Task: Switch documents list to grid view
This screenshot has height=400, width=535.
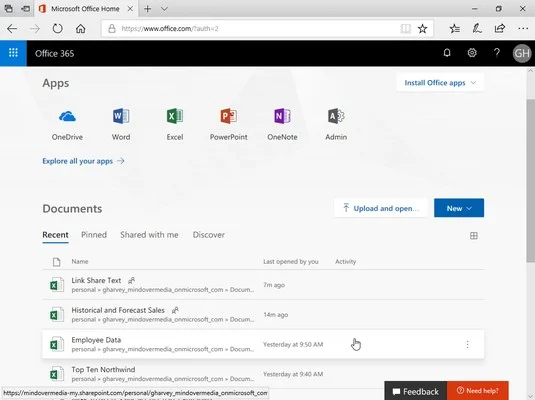Action: pos(474,235)
